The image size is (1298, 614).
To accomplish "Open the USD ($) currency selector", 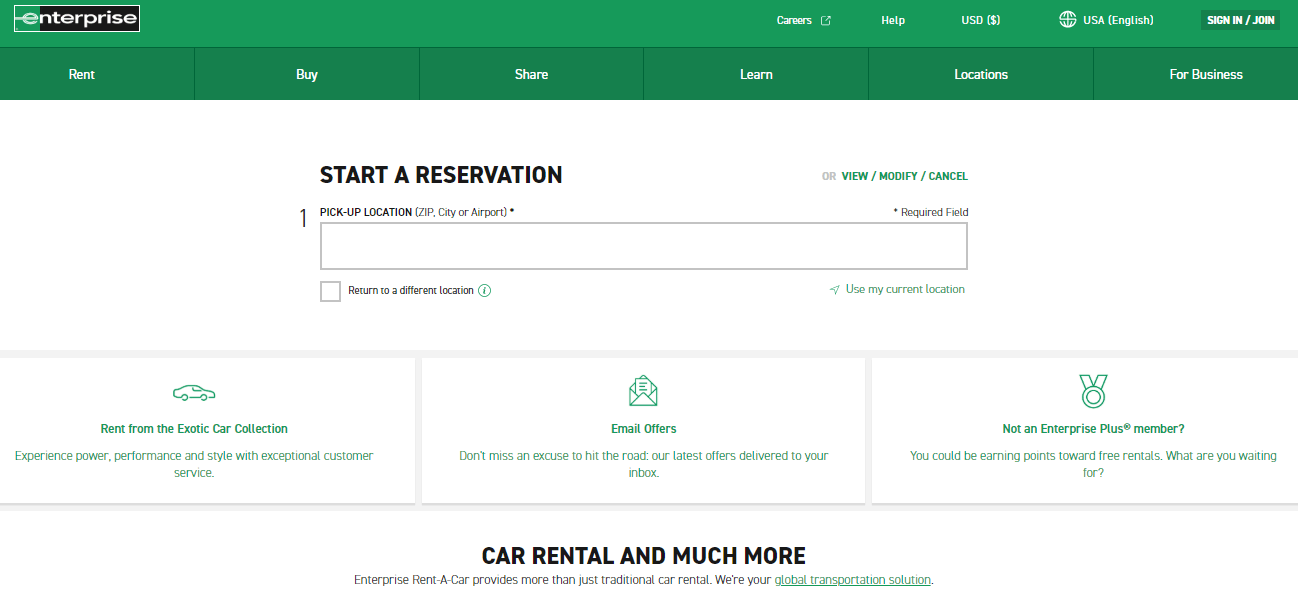I will click(980, 20).
